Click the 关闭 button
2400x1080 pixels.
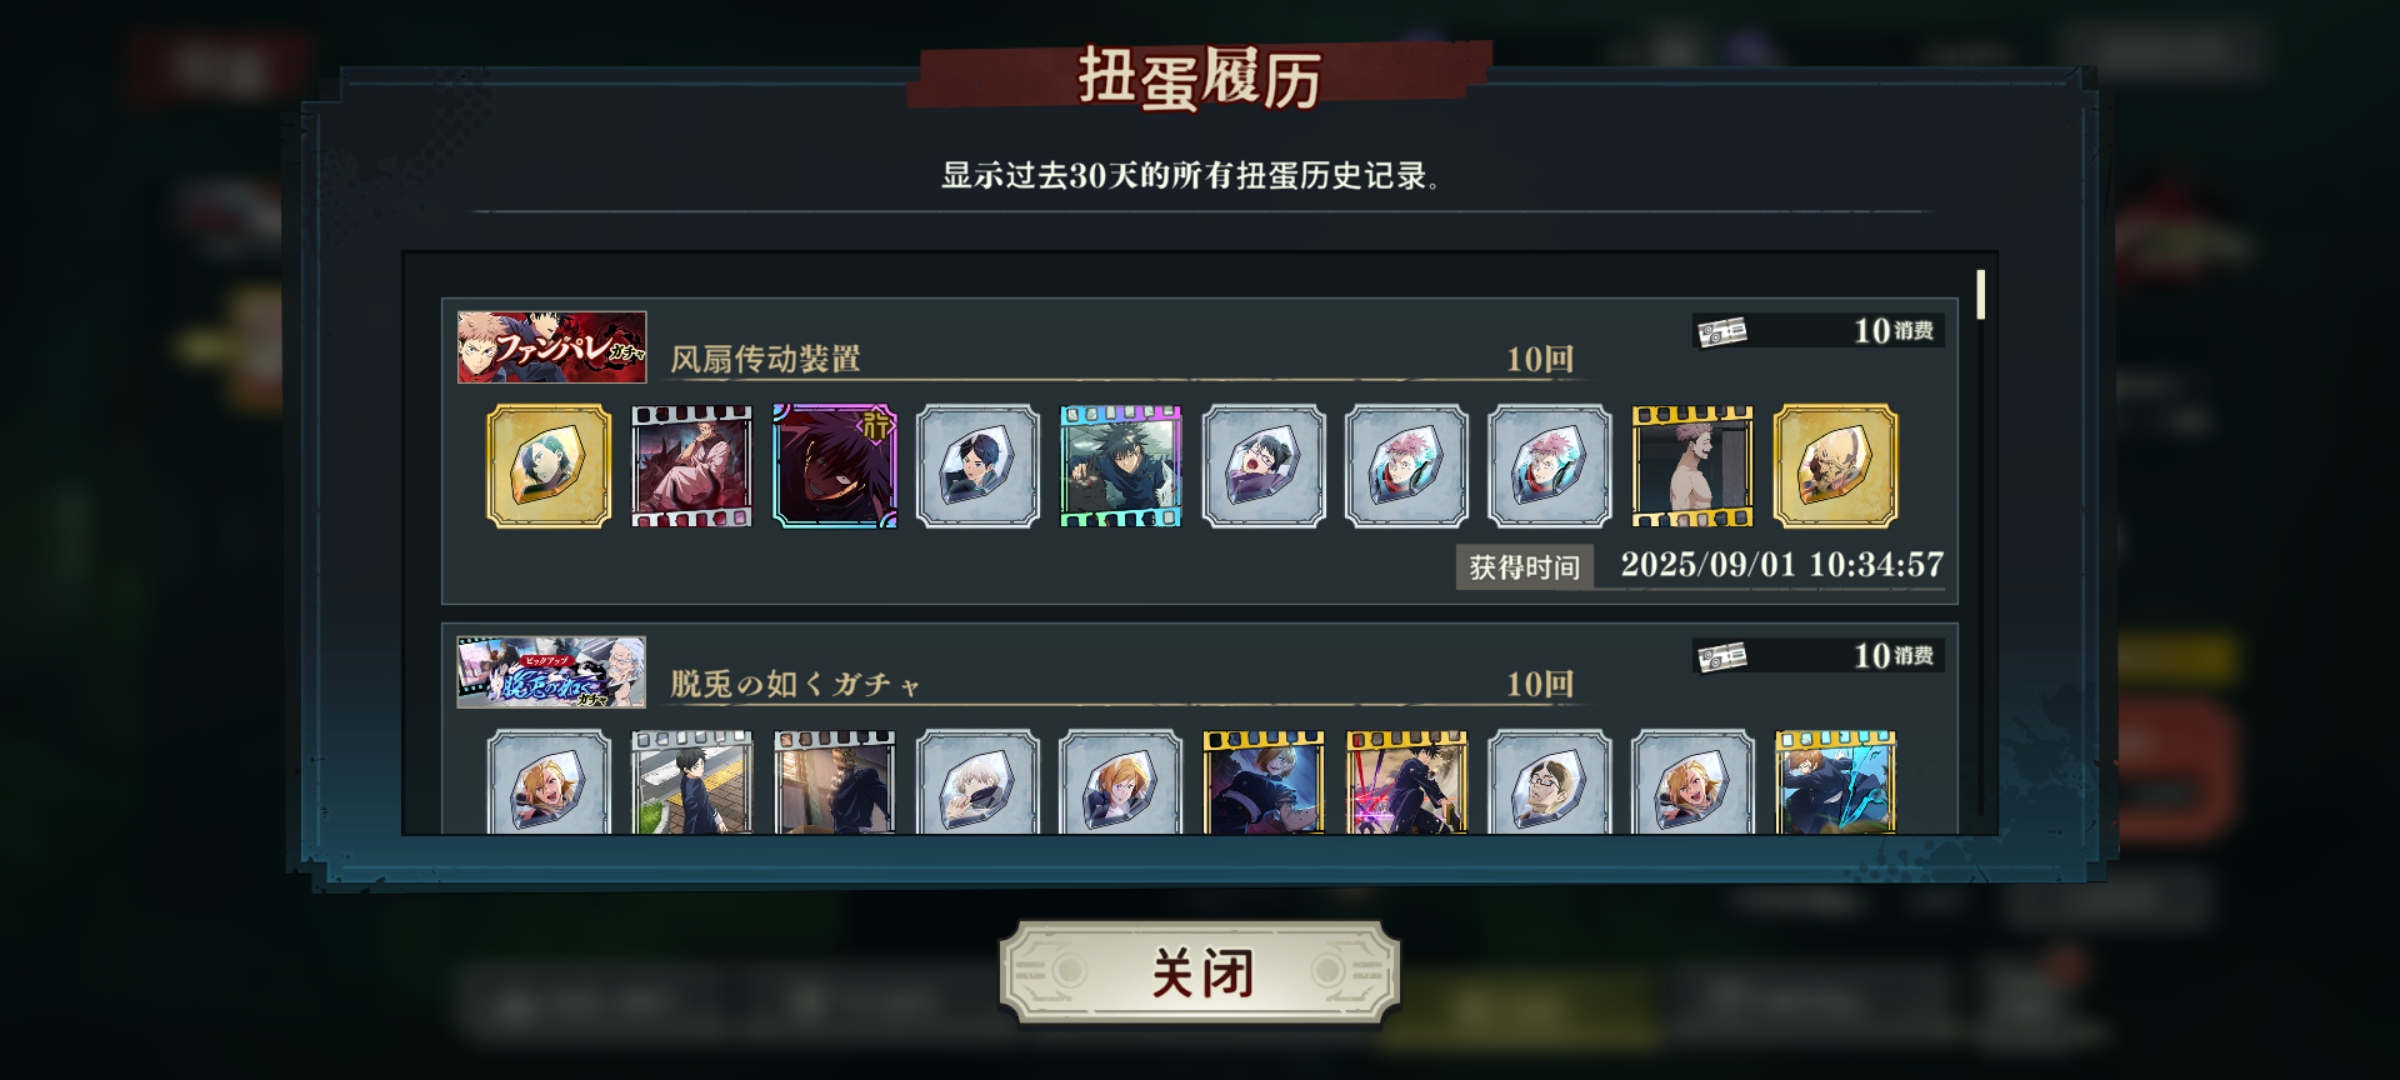pyautogui.click(x=1199, y=972)
